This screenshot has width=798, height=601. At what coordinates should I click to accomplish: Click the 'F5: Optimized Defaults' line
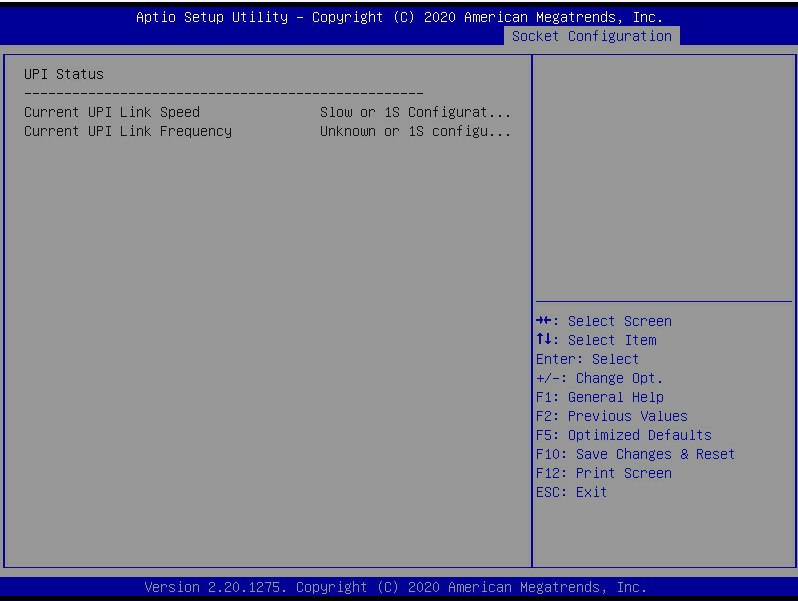pos(624,435)
